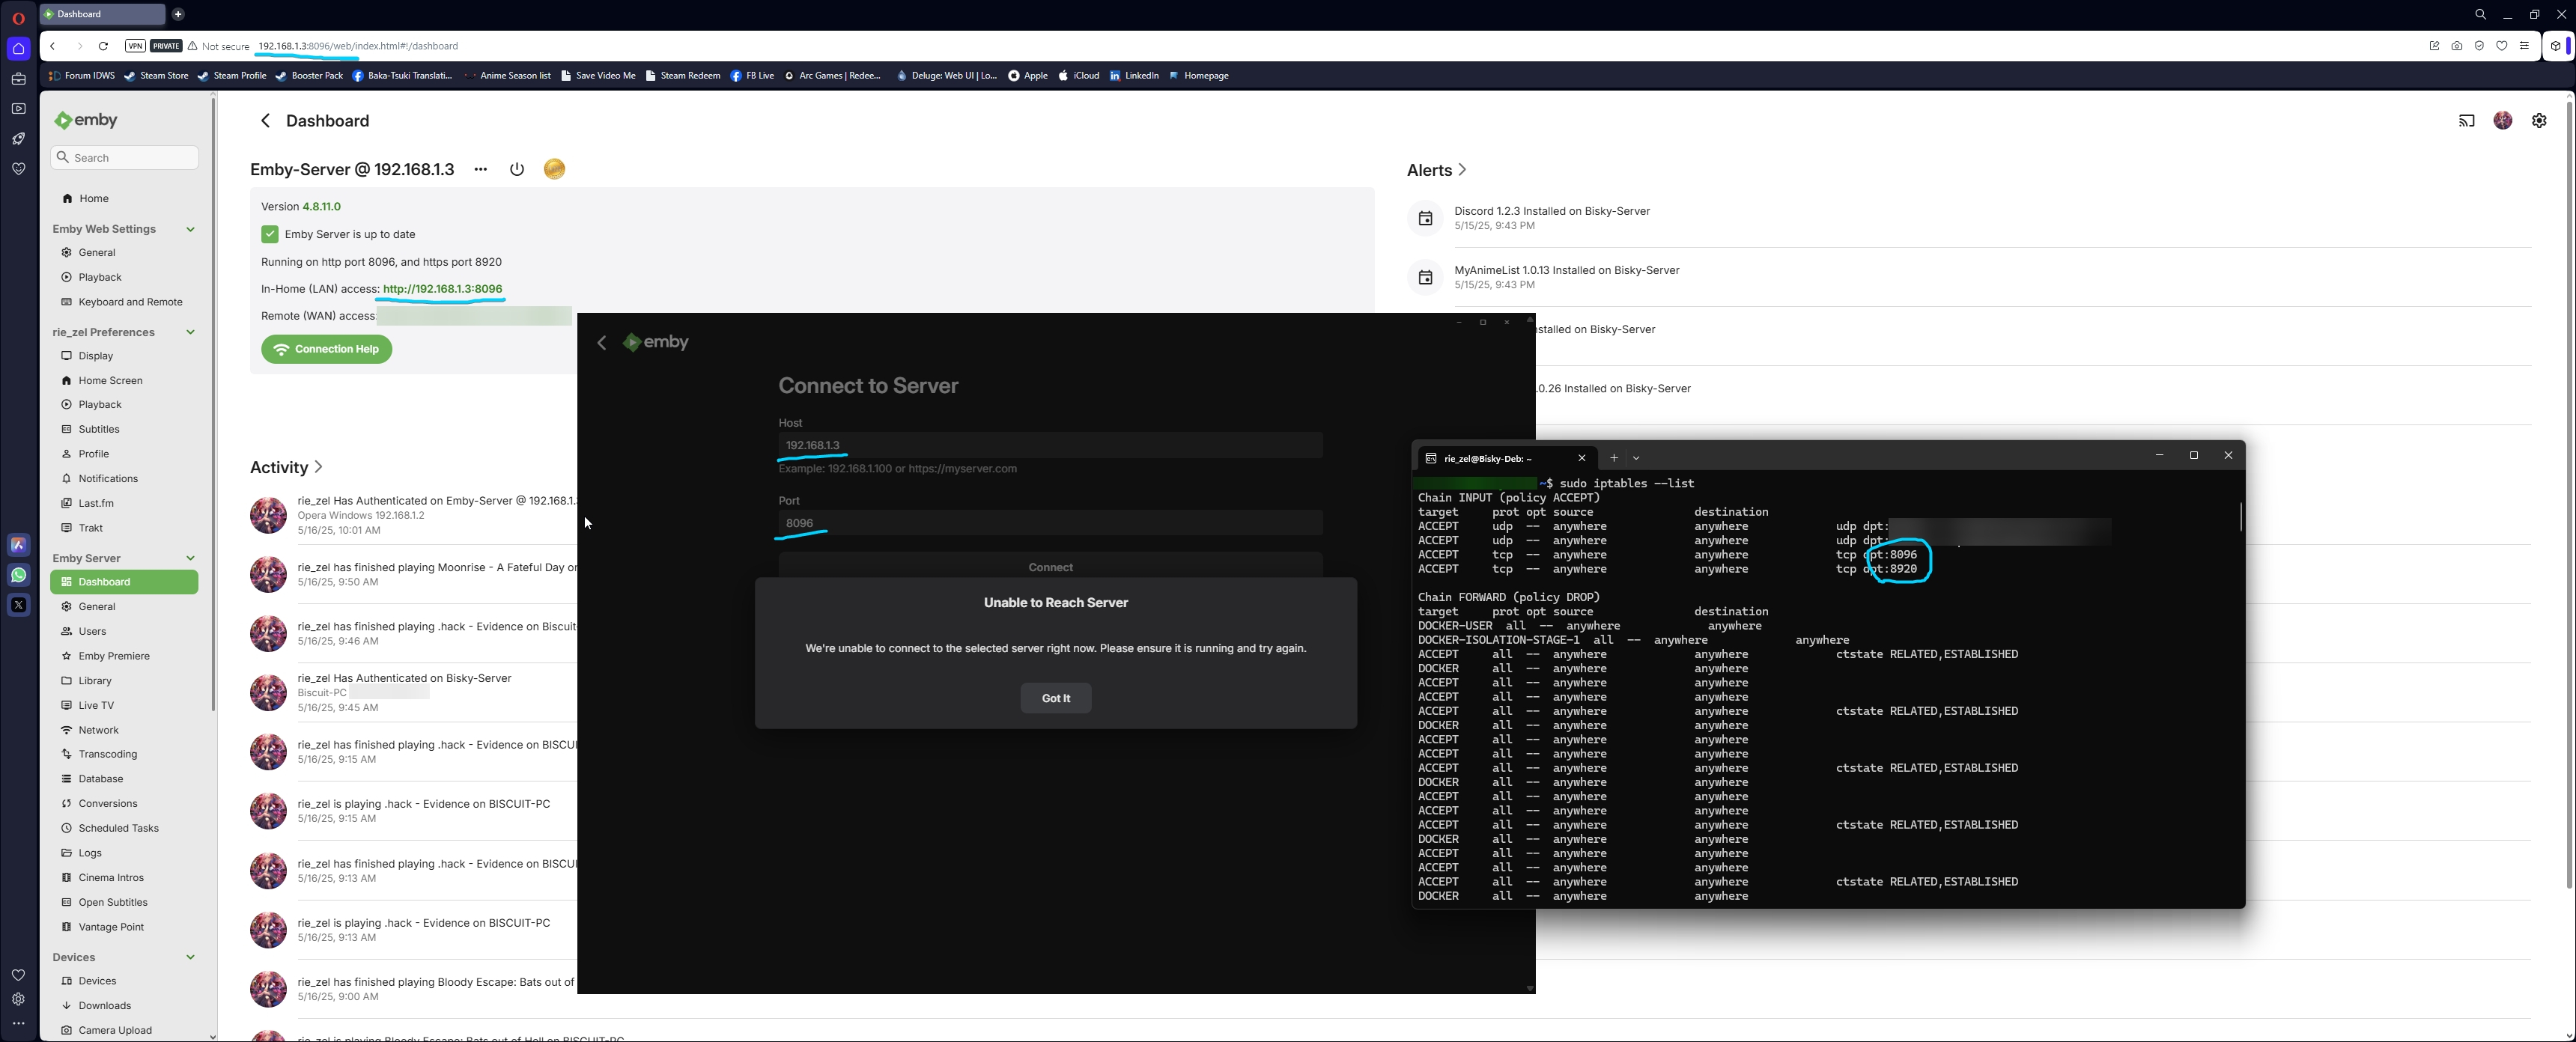2576x1042 pixels.
Task: Click Opera snapshot camera icon in address bar
Action: [x=2456, y=46]
